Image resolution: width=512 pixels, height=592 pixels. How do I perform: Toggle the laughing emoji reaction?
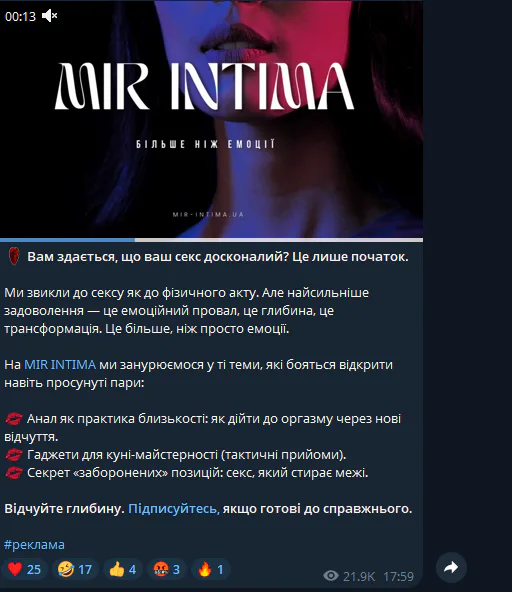click(x=75, y=569)
